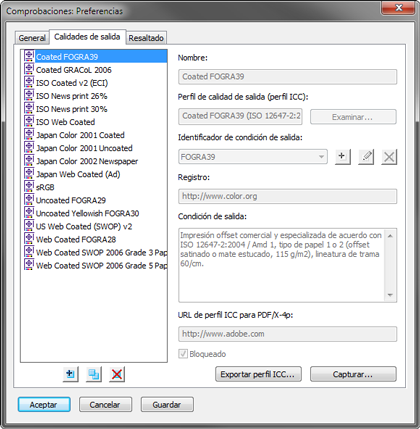Click the Condición de salida scroll-down arrow

(390, 295)
